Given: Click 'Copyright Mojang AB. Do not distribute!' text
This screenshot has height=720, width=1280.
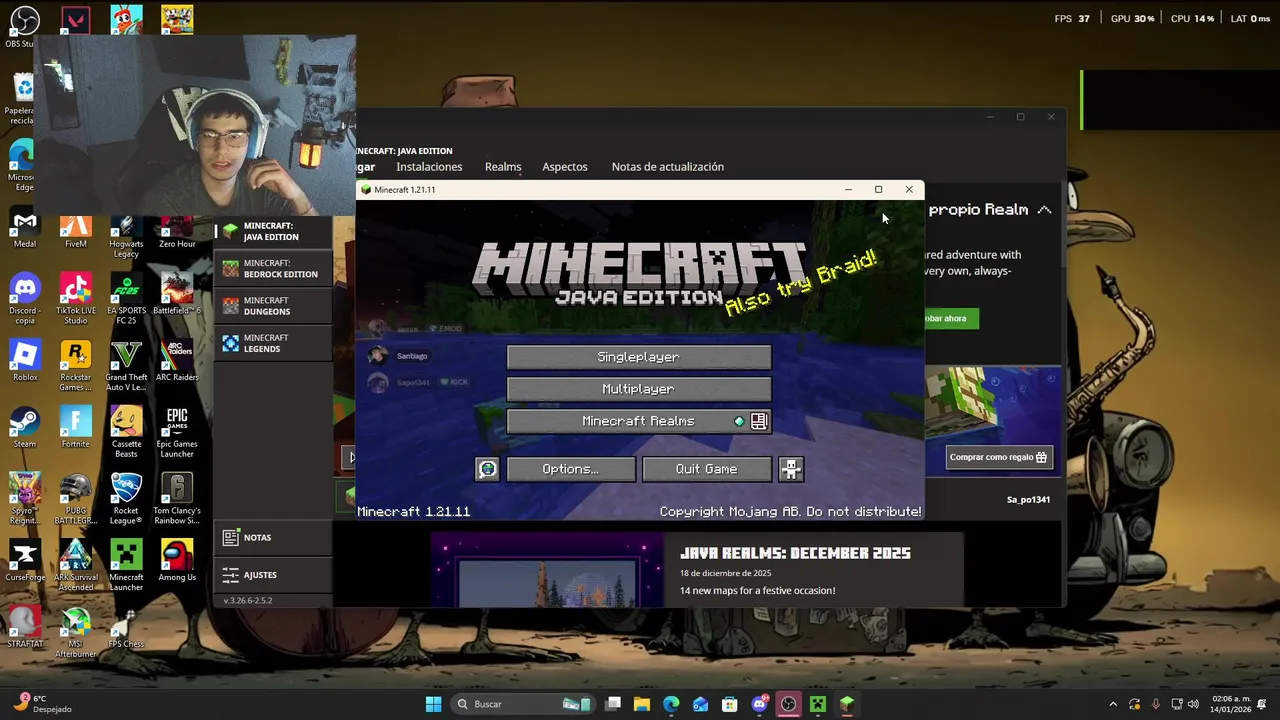Looking at the screenshot, I should coord(790,512).
